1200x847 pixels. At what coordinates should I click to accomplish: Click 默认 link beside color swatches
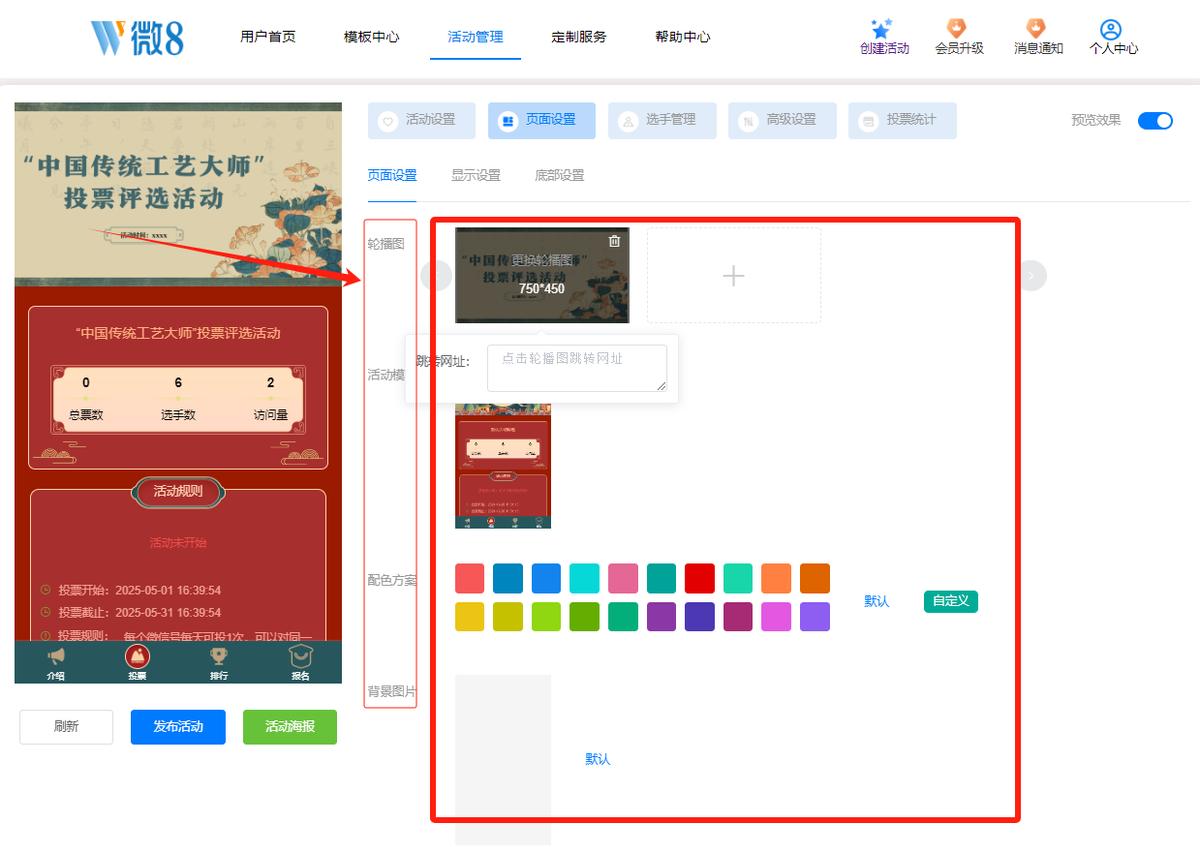tap(877, 601)
